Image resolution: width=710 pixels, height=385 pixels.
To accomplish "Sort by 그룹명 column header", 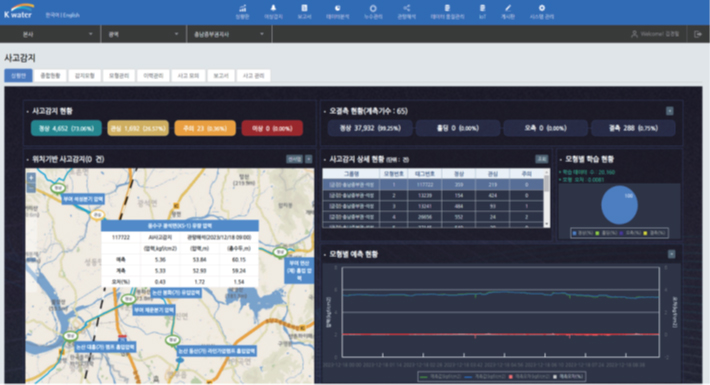I will [351, 174].
